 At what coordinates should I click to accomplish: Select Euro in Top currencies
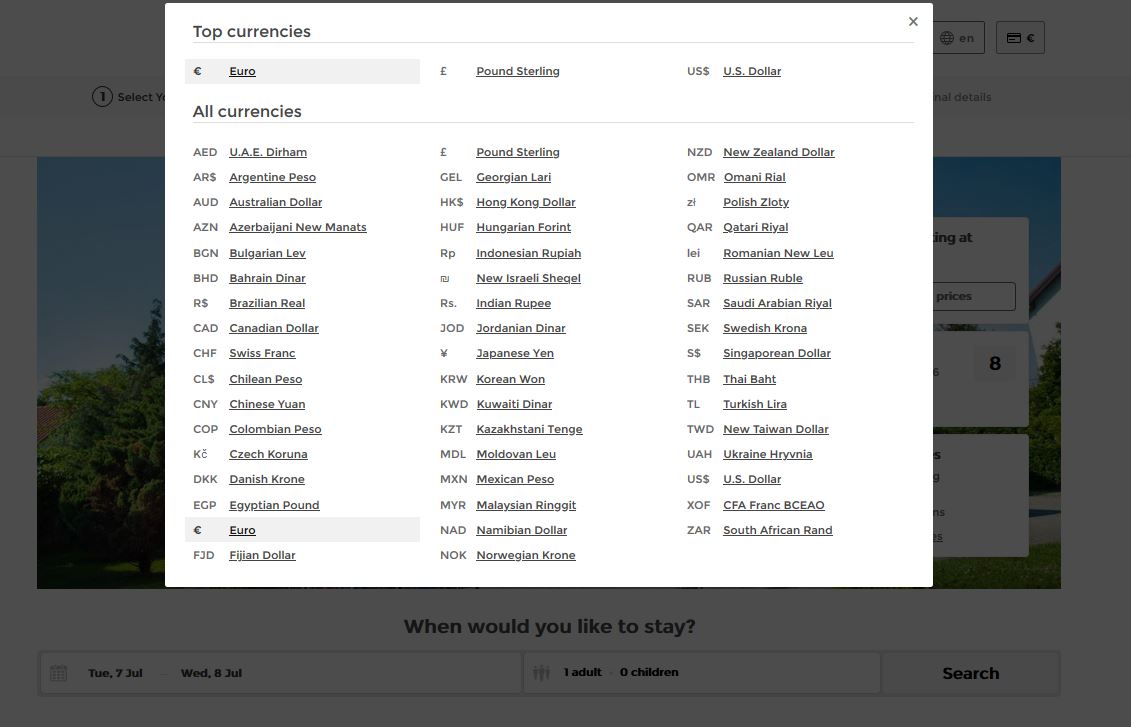(242, 72)
